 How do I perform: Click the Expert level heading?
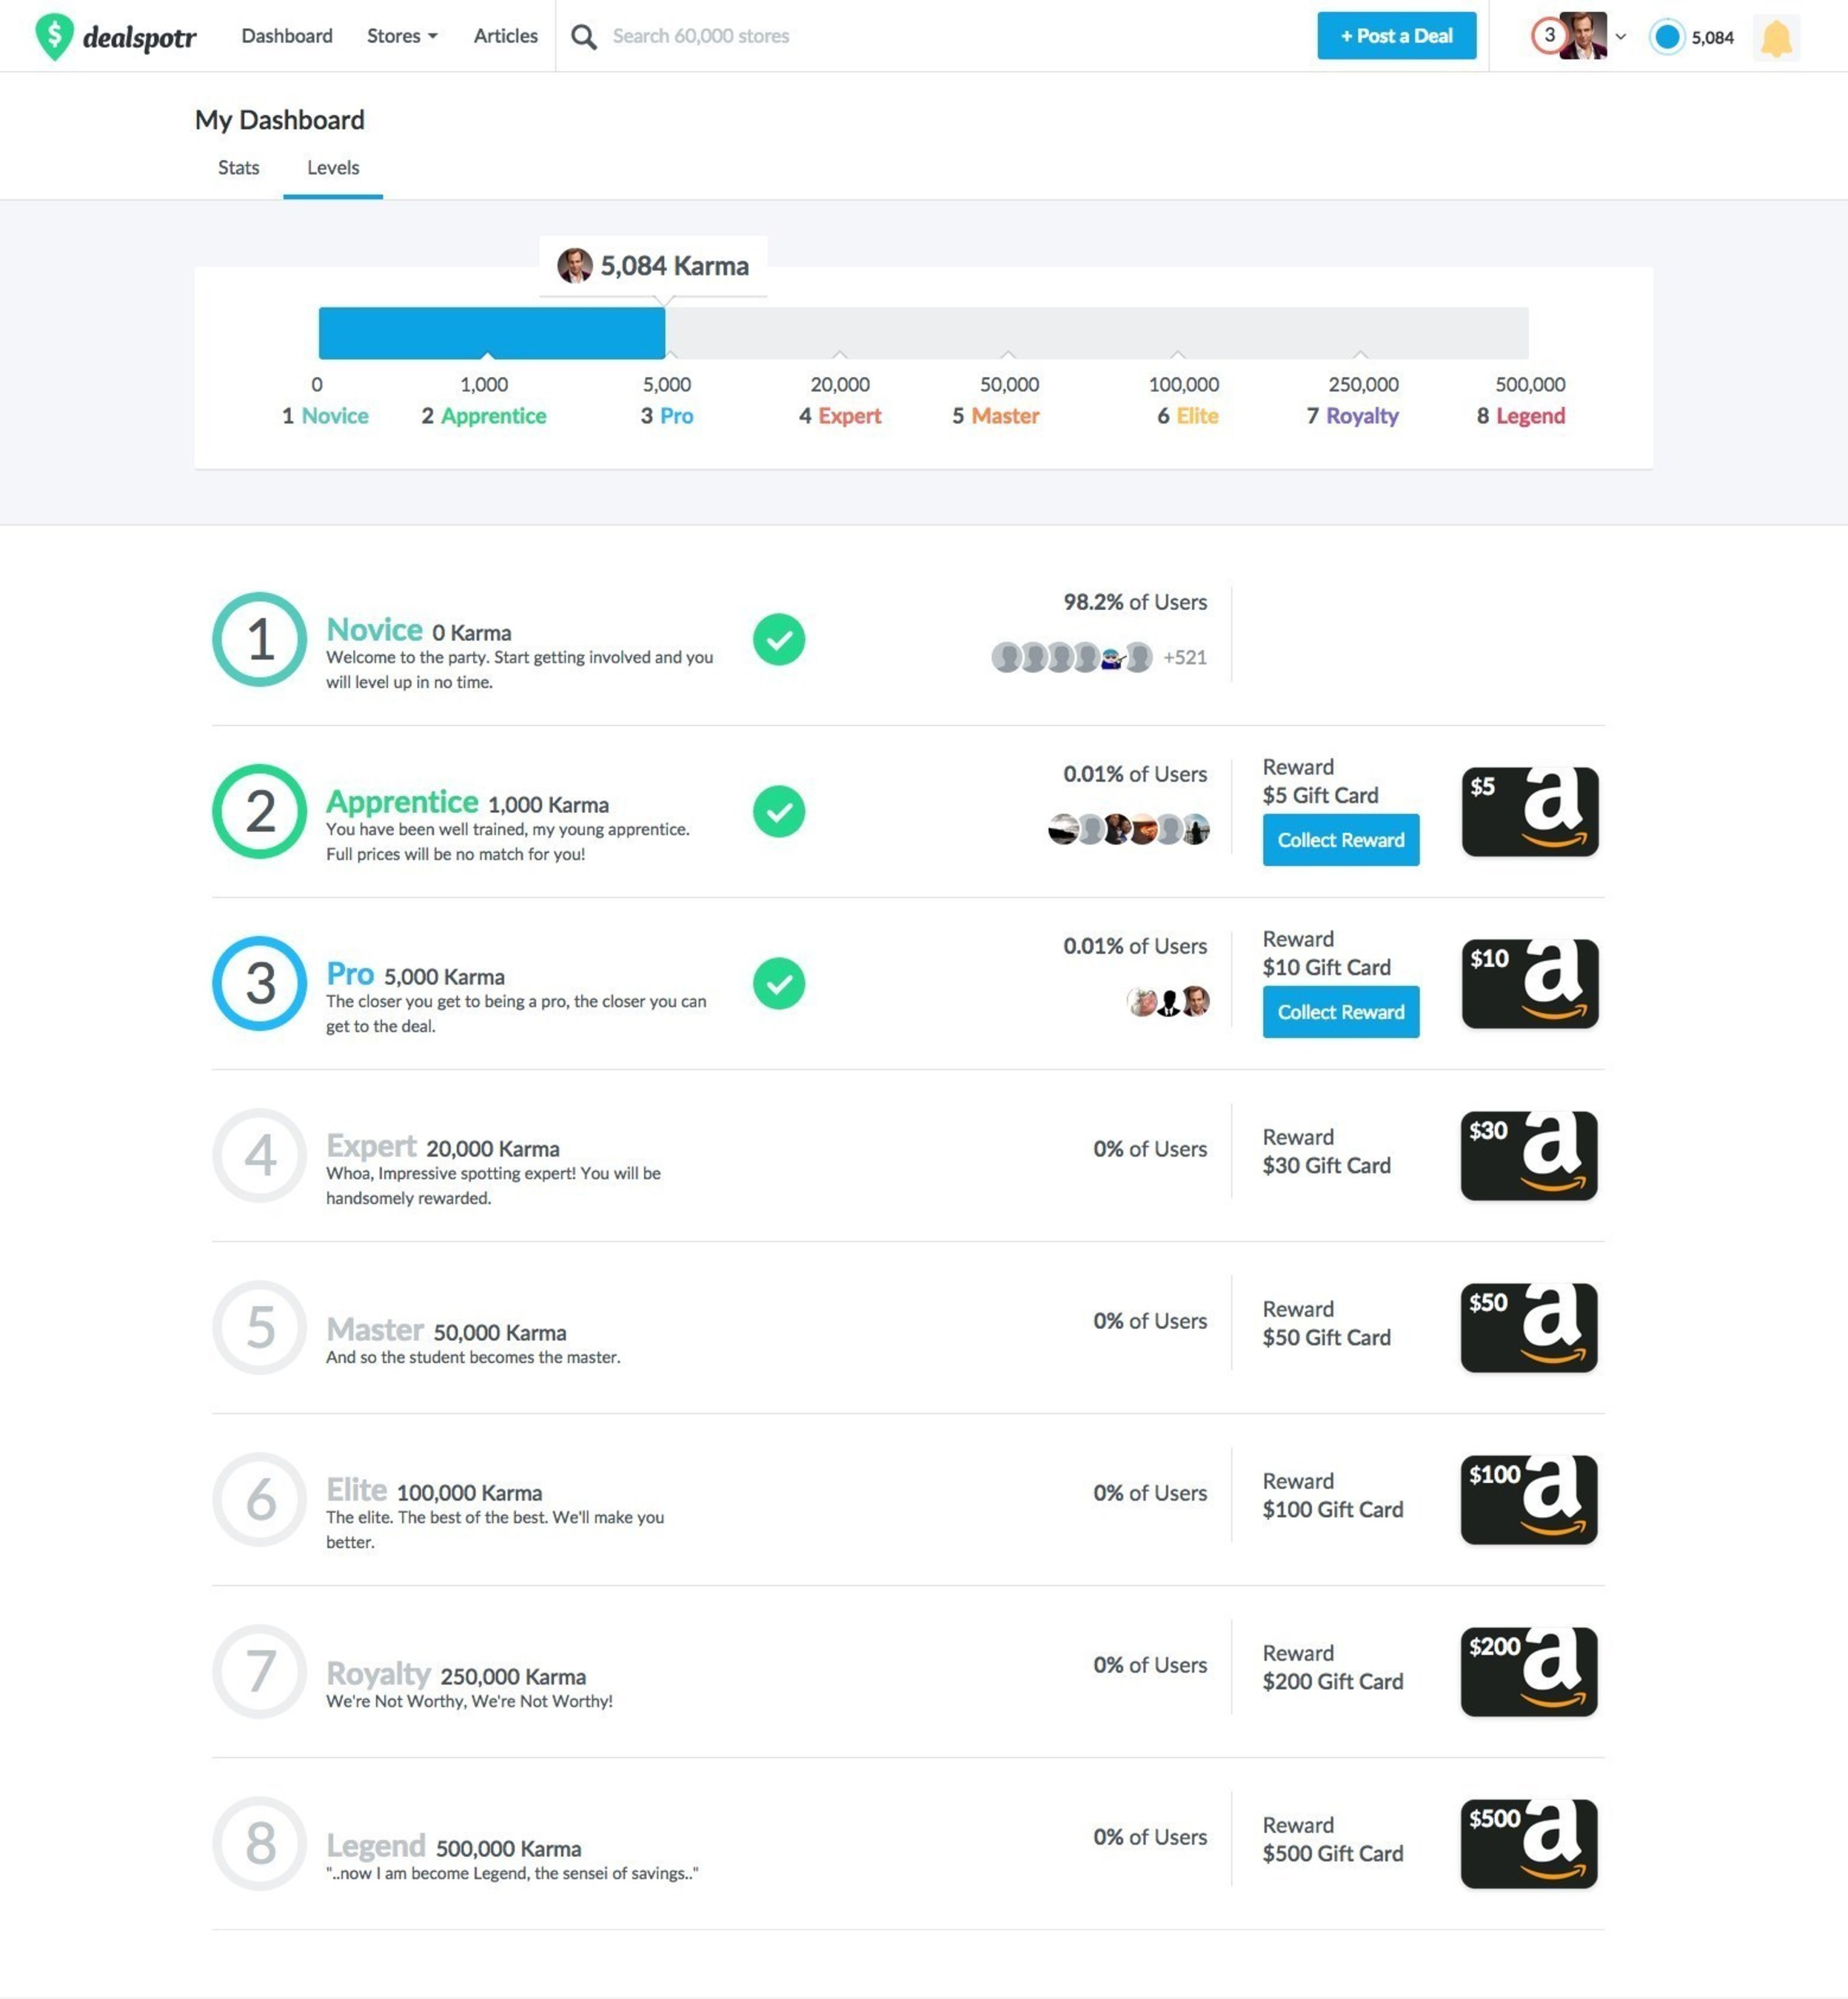[x=371, y=1146]
